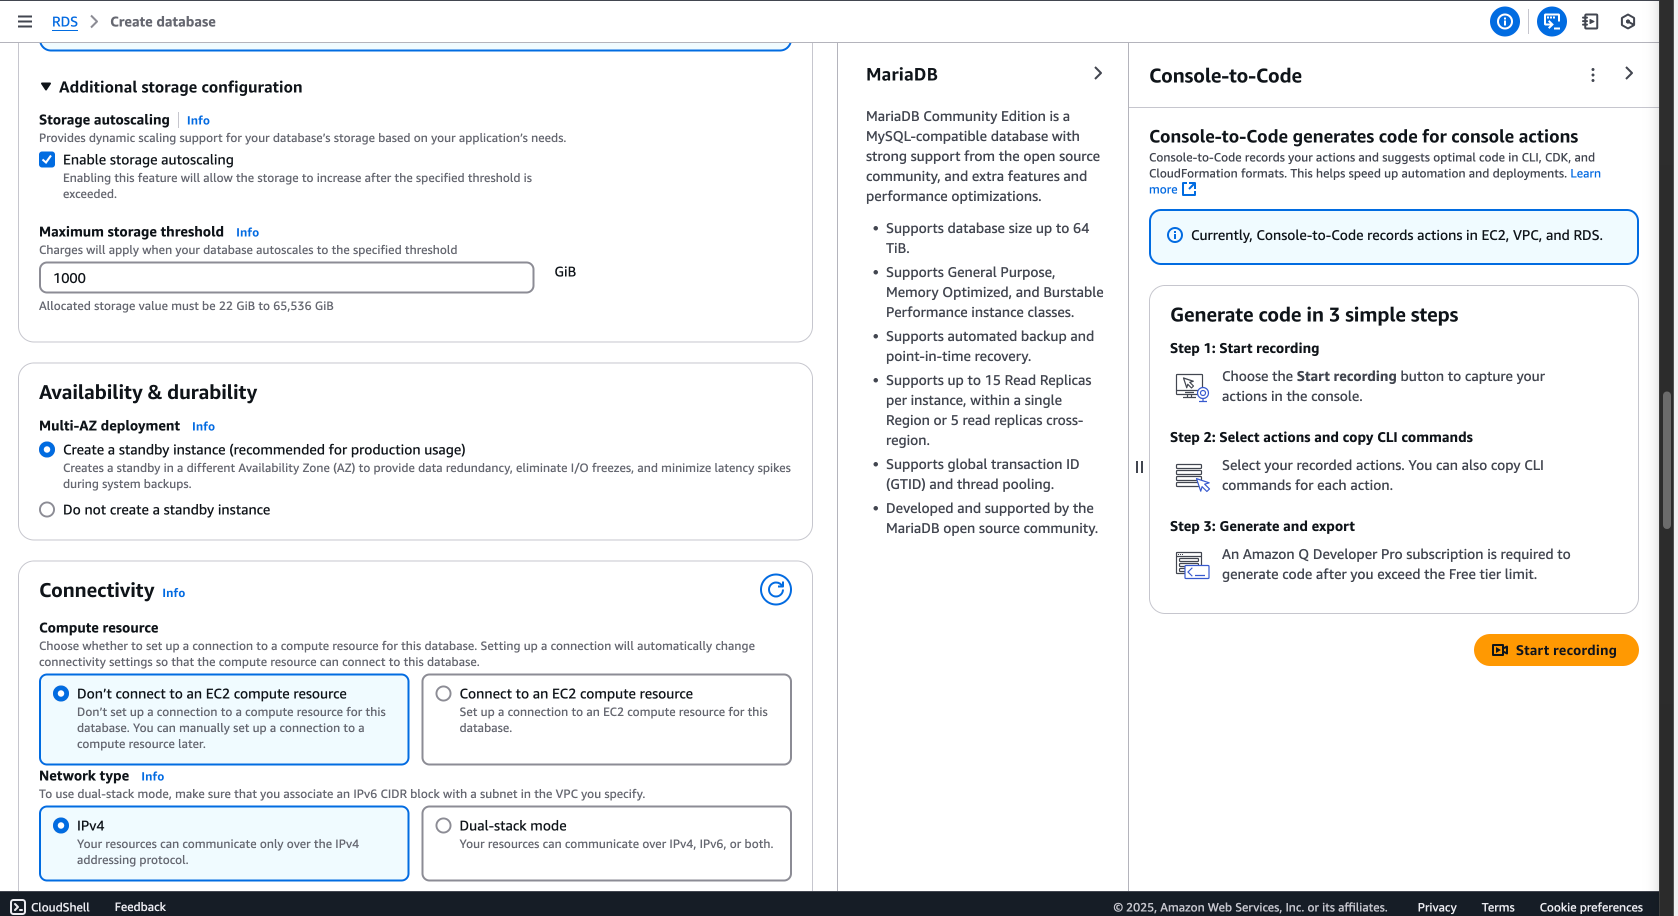Open the CloudShell panel icon in the top header

[x=1590, y=21]
